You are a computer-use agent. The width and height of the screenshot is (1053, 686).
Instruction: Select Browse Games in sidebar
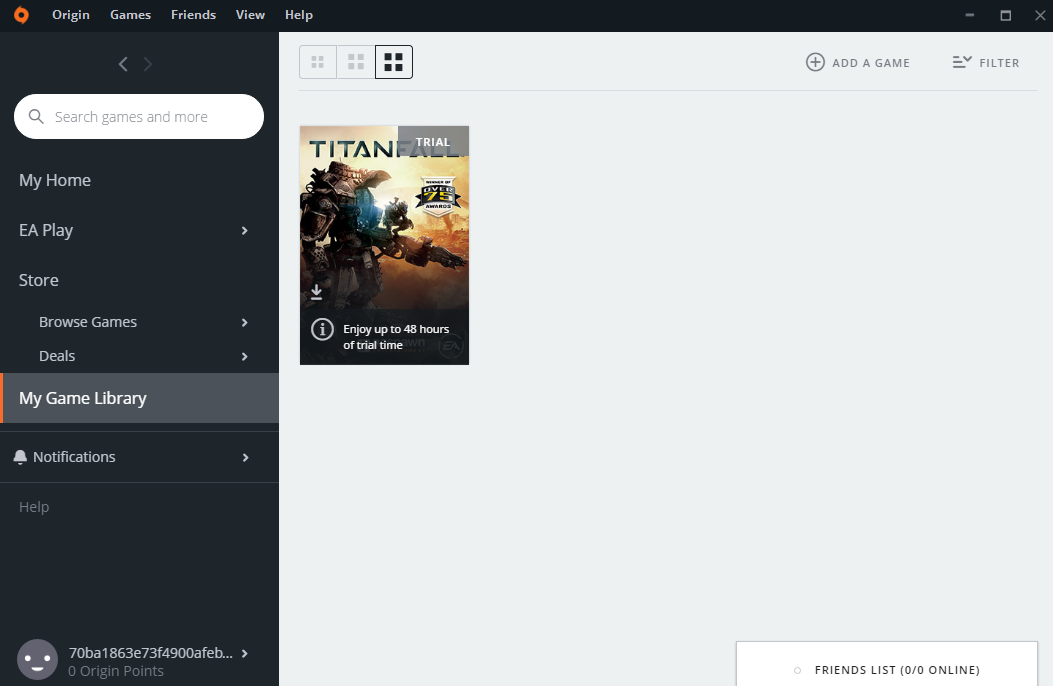coord(88,322)
